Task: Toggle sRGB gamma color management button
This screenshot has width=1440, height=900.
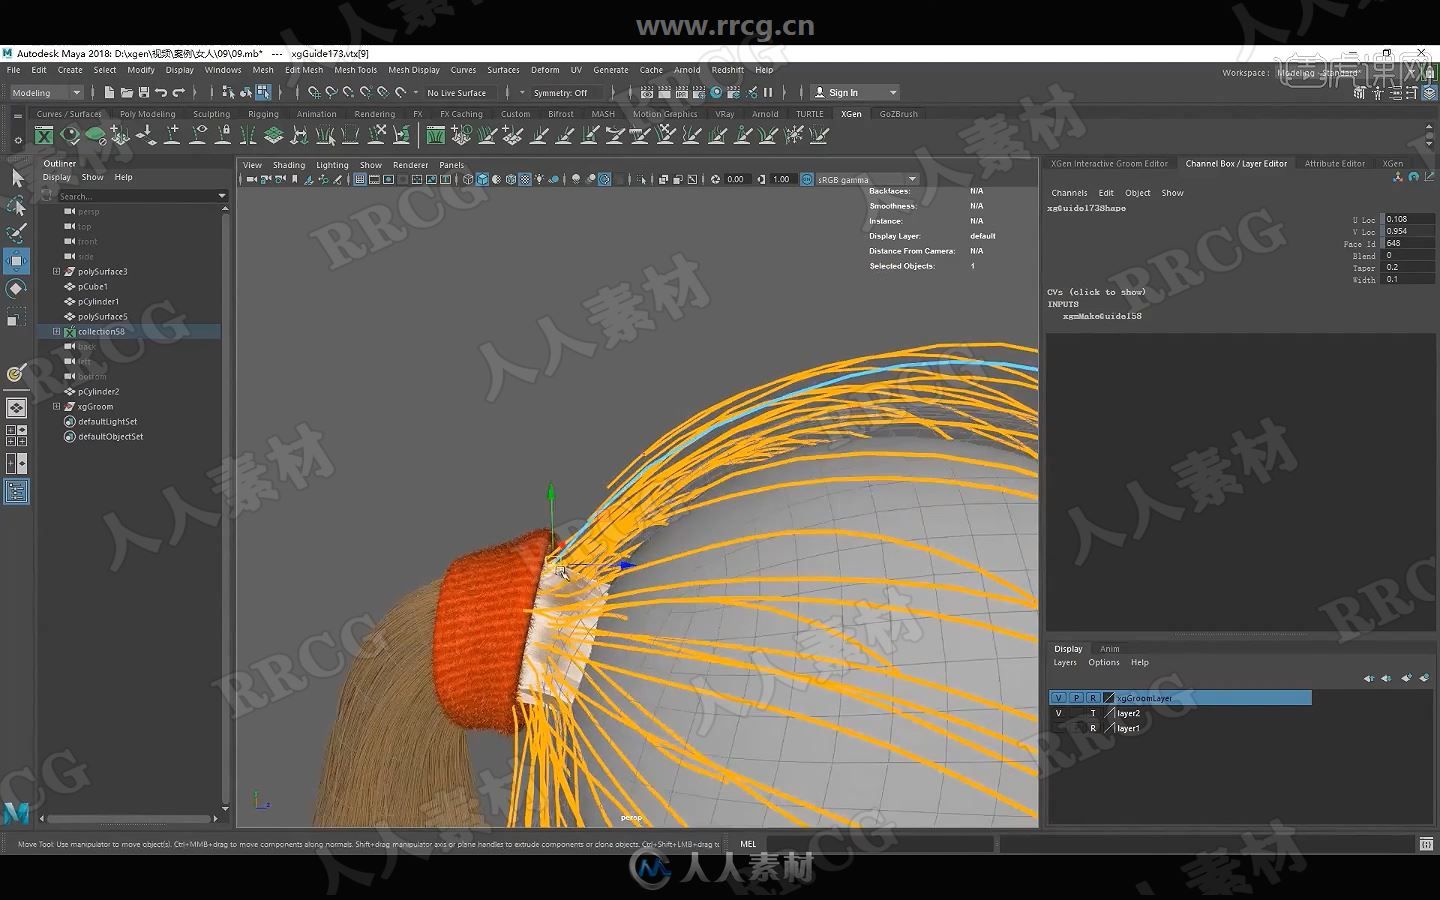Action: [808, 180]
